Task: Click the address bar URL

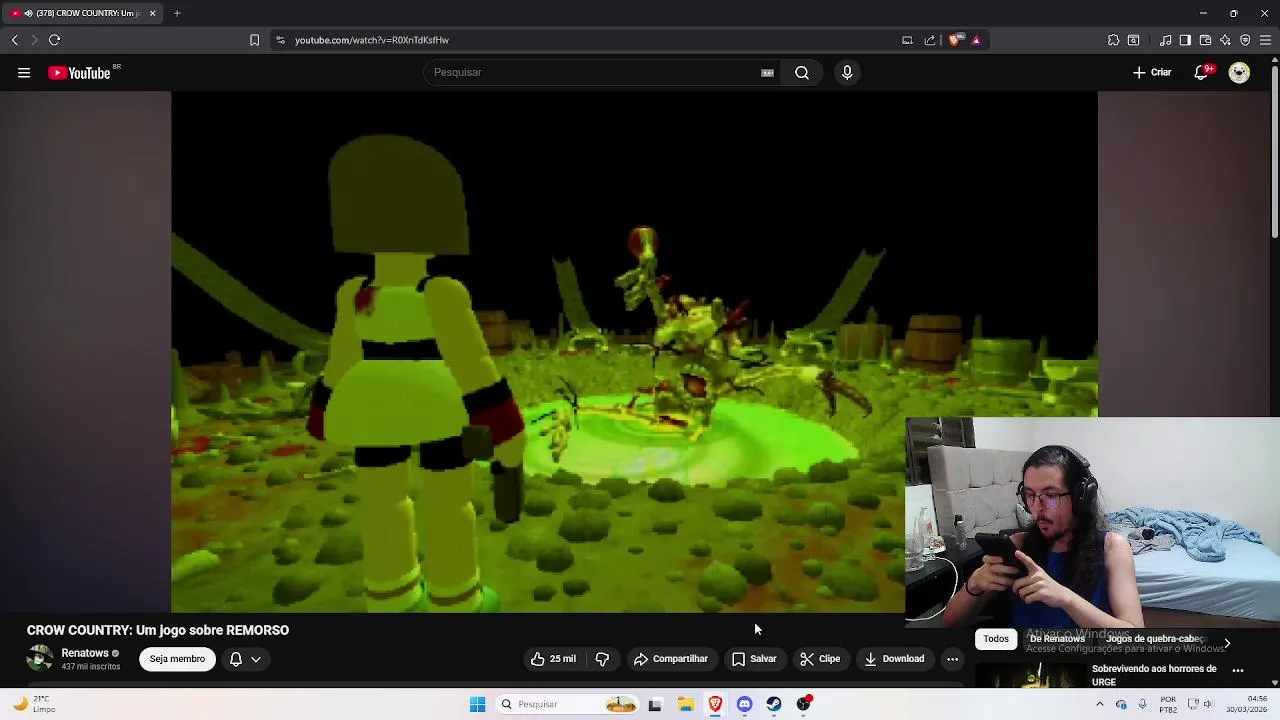Action: point(372,40)
